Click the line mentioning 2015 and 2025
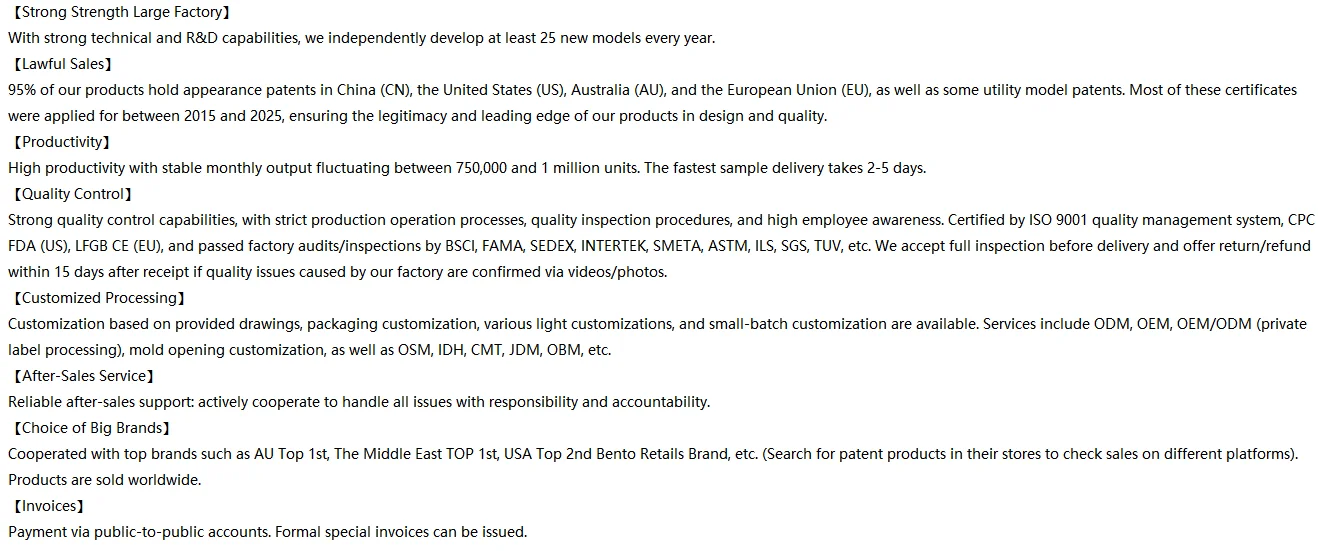 (417, 116)
